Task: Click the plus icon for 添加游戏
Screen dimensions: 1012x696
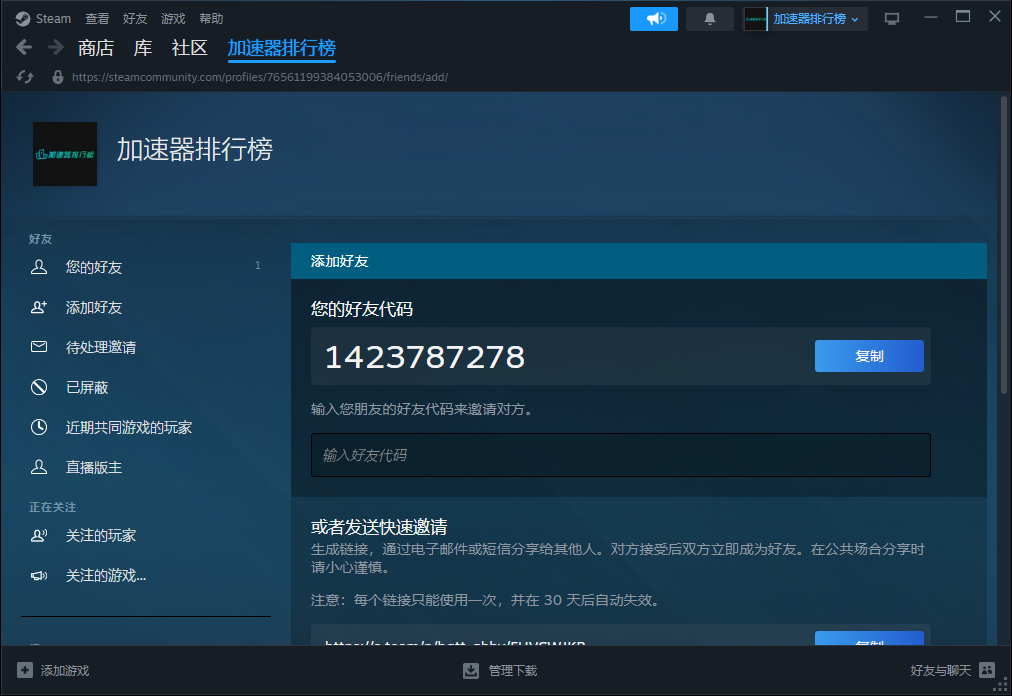Action: coord(25,670)
